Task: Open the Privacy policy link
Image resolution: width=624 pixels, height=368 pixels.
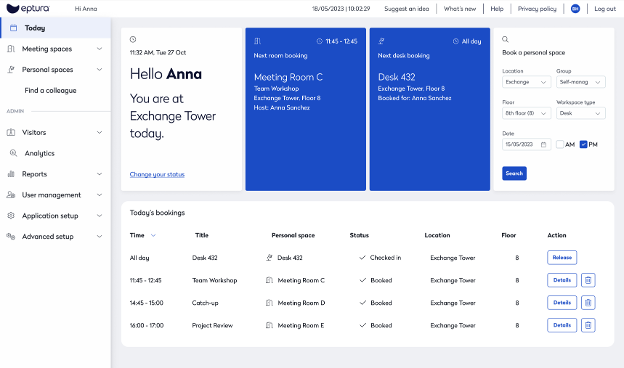Action: pos(537,9)
